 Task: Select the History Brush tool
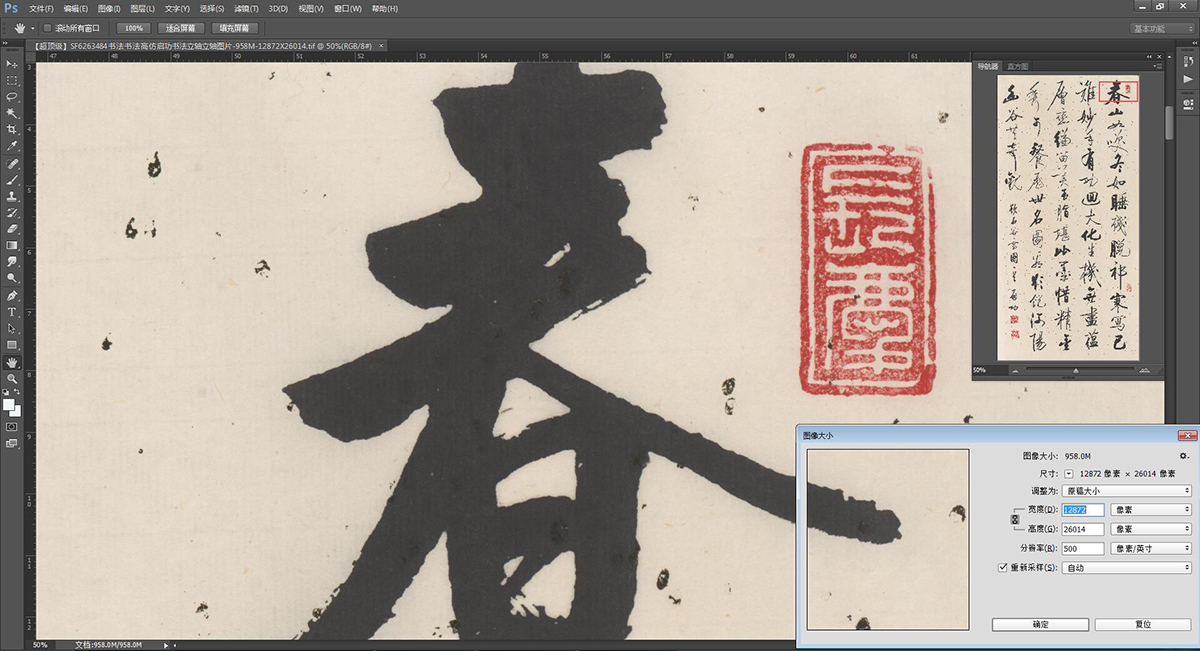coord(12,213)
